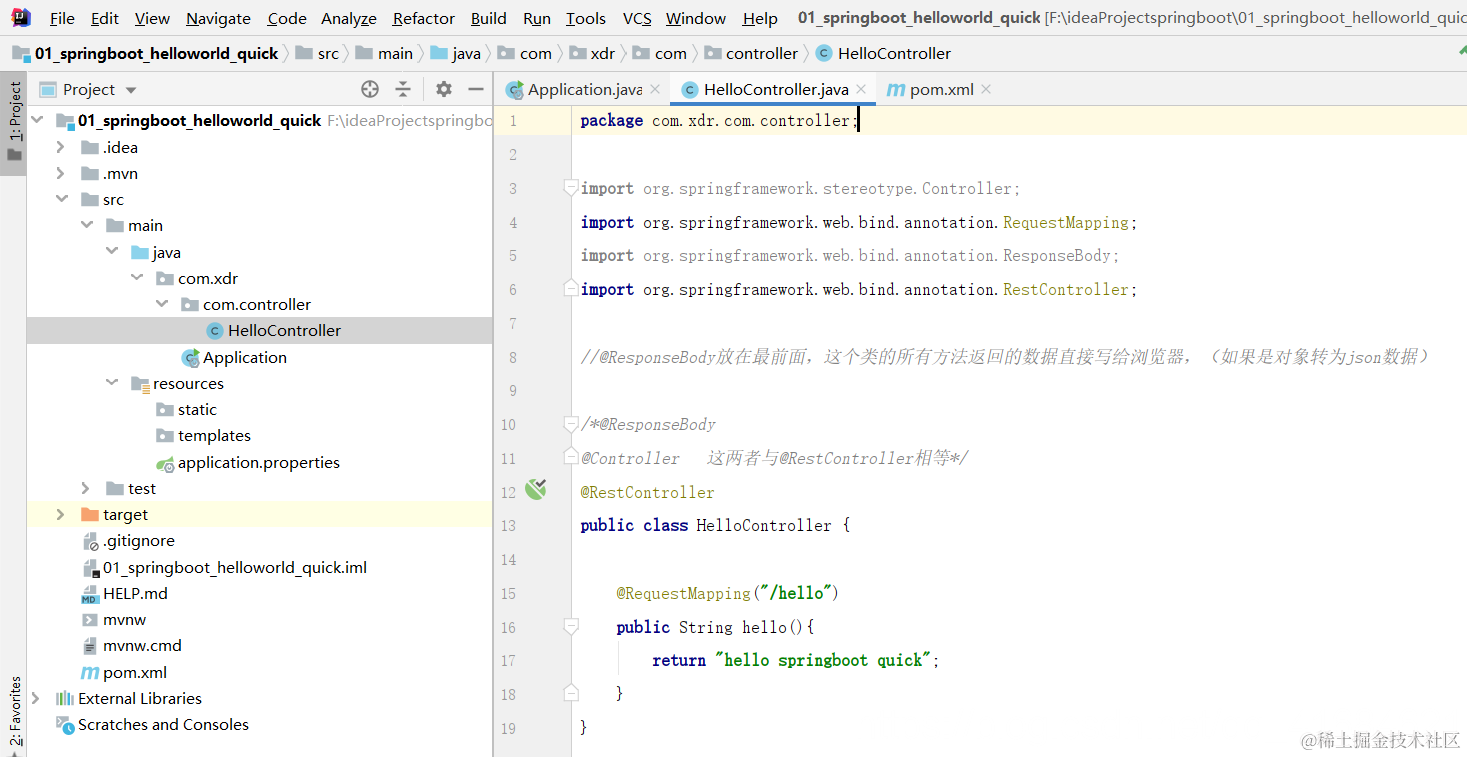The width and height of the screenshot is (1467, 757).
Task: Click the .iml module file icon
Action: tap(90, 568)
